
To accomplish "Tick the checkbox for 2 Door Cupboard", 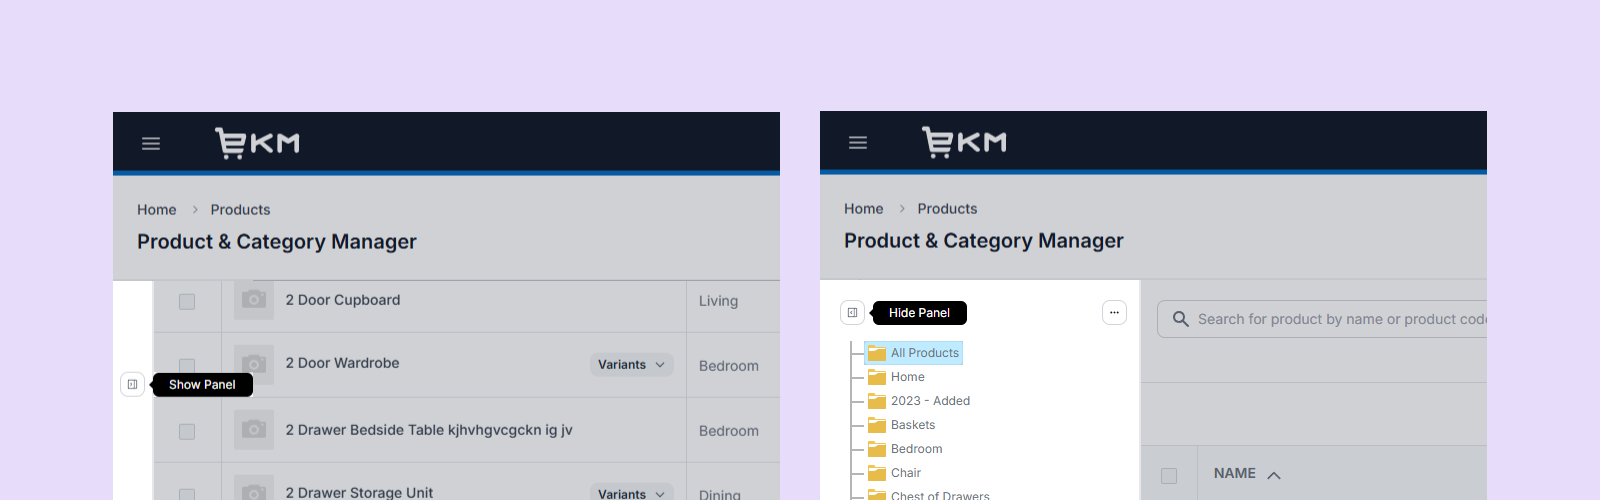I will [187, 301].
